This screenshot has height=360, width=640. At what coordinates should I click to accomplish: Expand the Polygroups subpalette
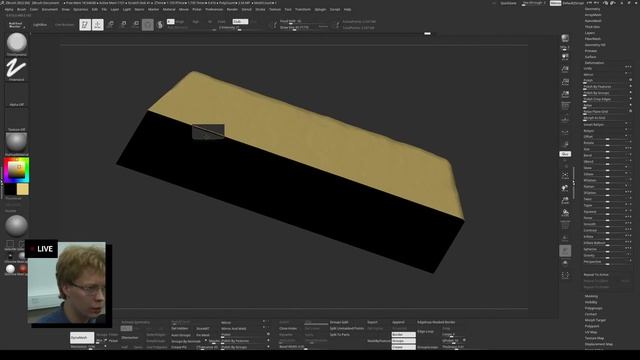[593, 308]
